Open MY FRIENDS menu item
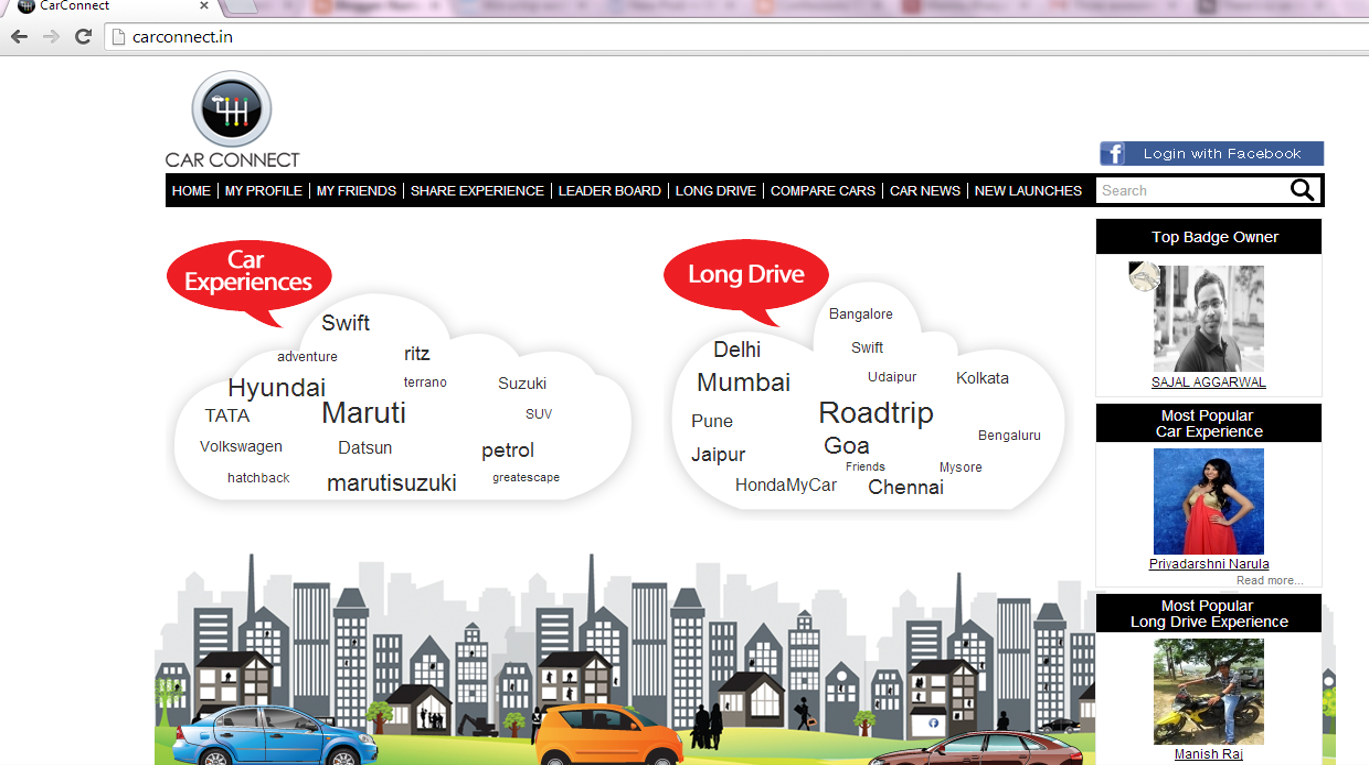1369x765 pixels. [x=356, y=191]
